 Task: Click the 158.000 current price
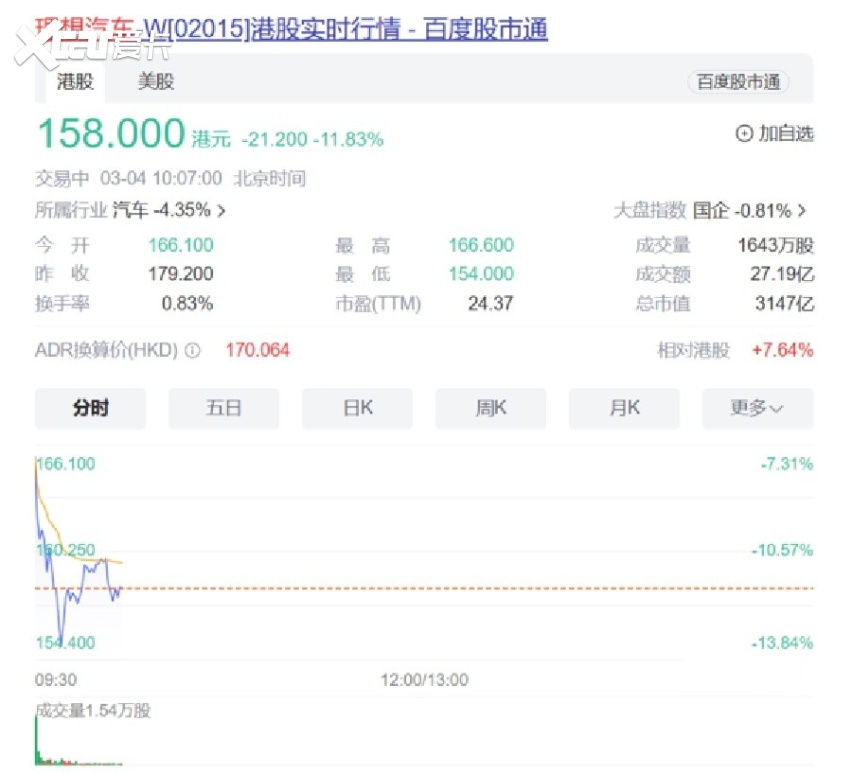tap(111, 133)
